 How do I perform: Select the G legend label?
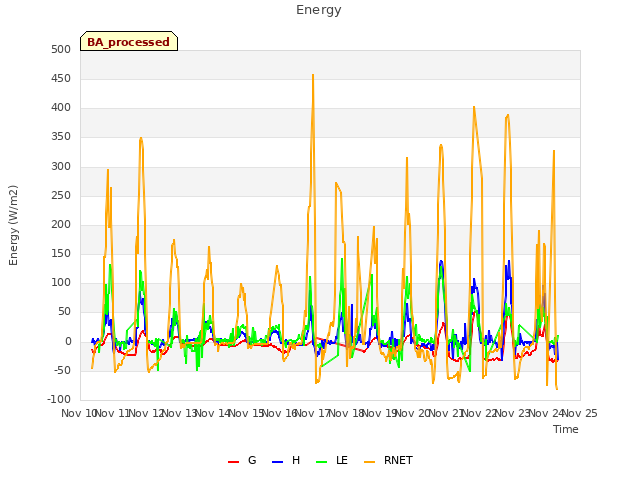(x=252, y=460)
